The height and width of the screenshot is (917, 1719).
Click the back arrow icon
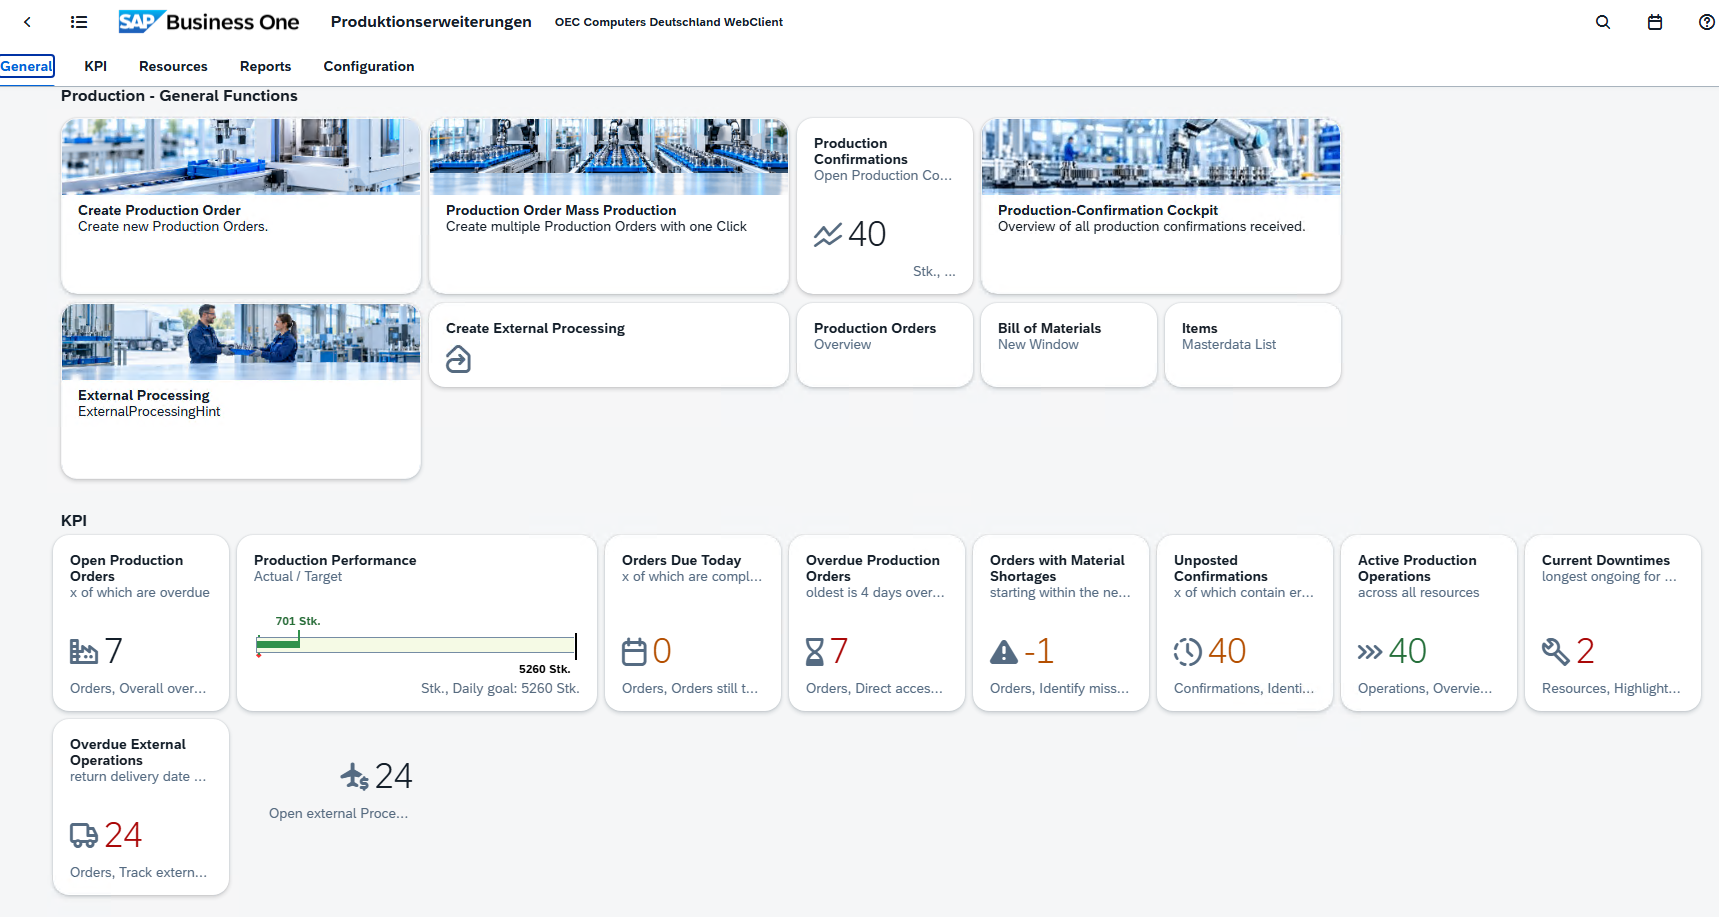tap(27, 22)
